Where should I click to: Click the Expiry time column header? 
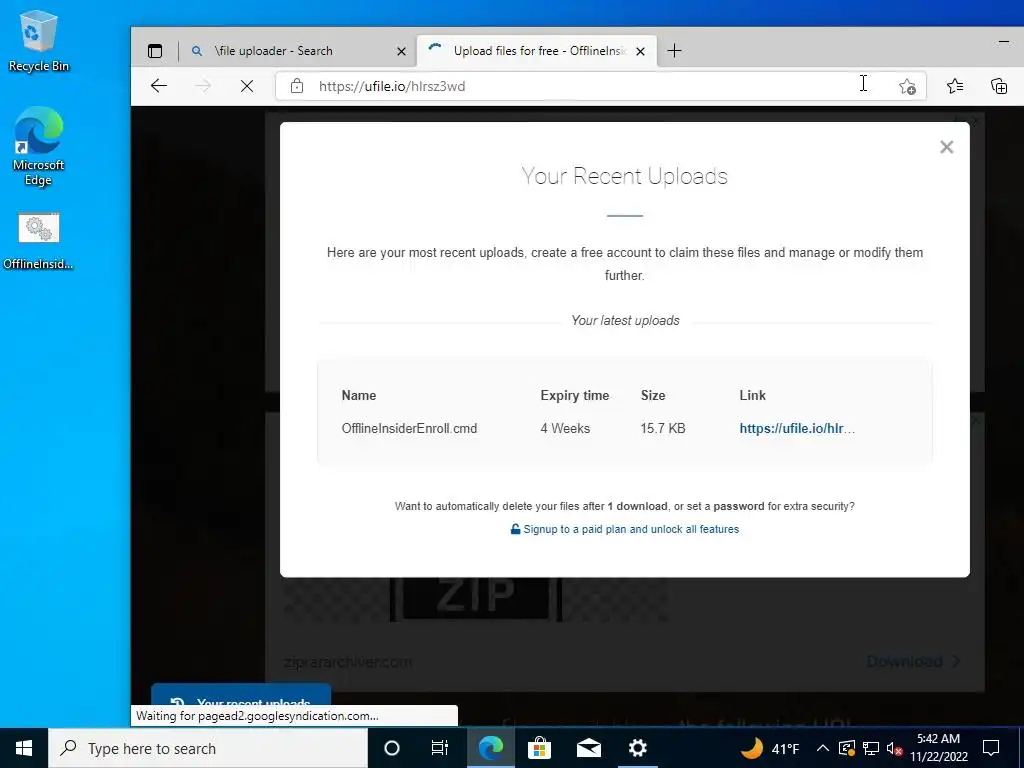(575, 395)
